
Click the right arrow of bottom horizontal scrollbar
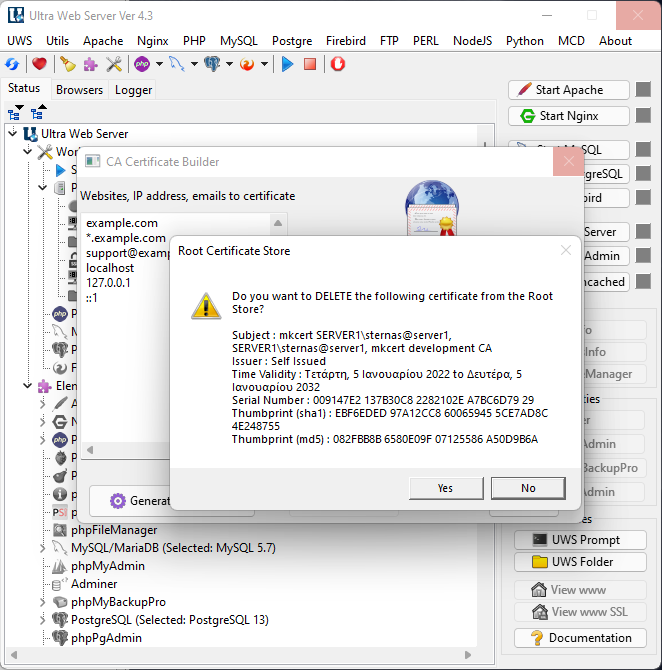click(x=468, y=655)
